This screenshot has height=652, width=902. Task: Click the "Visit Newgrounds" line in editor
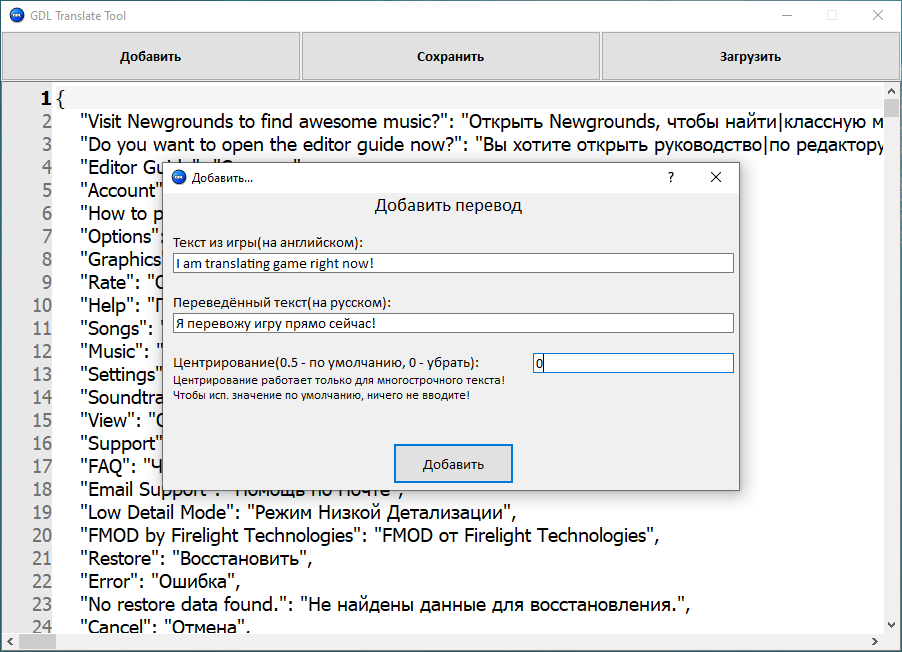[x=480, y=121]
